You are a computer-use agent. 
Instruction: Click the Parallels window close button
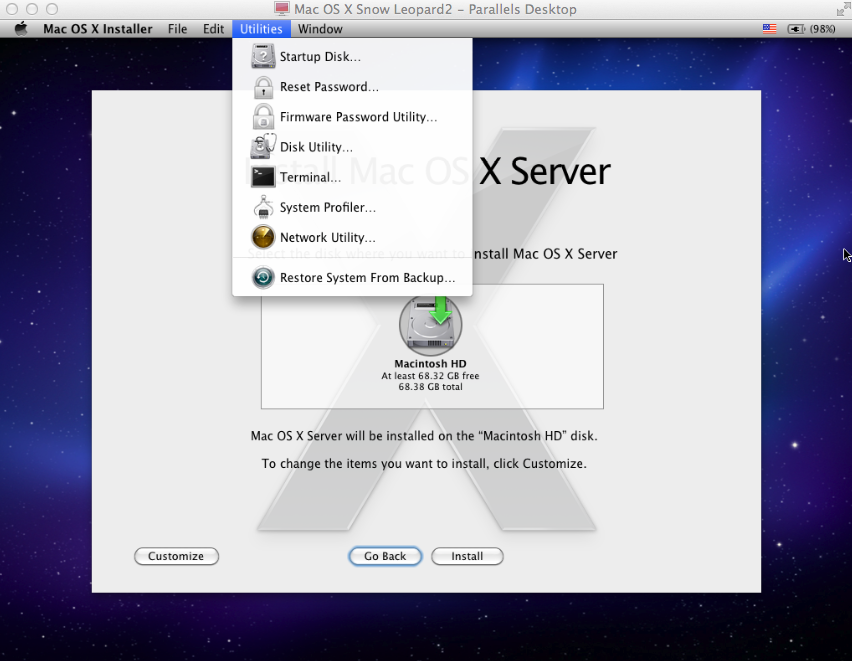tap(11, 9)
